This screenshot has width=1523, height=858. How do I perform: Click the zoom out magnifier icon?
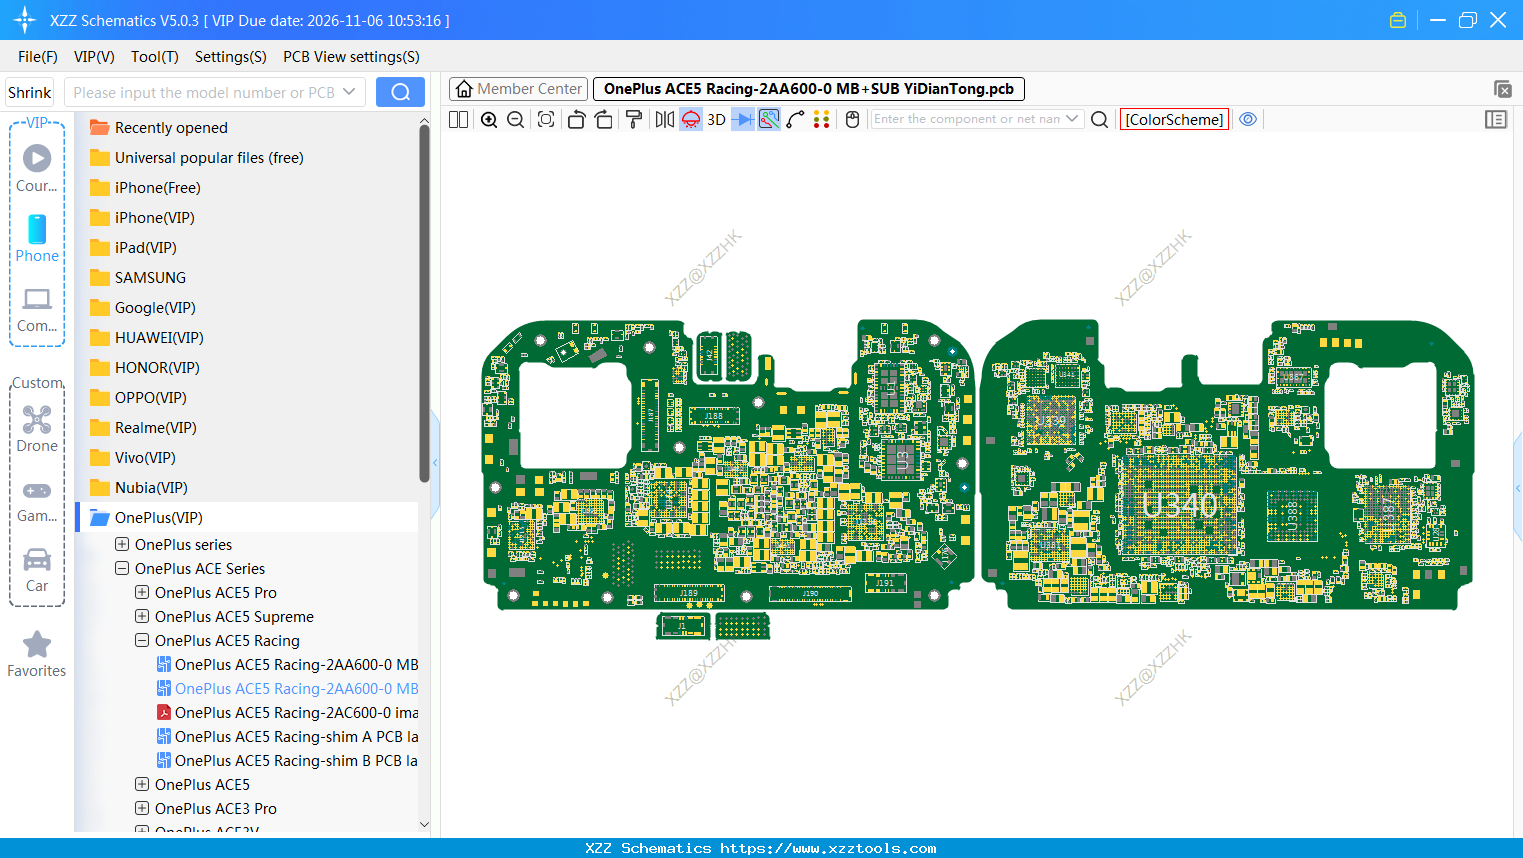(x=516, y=120)
